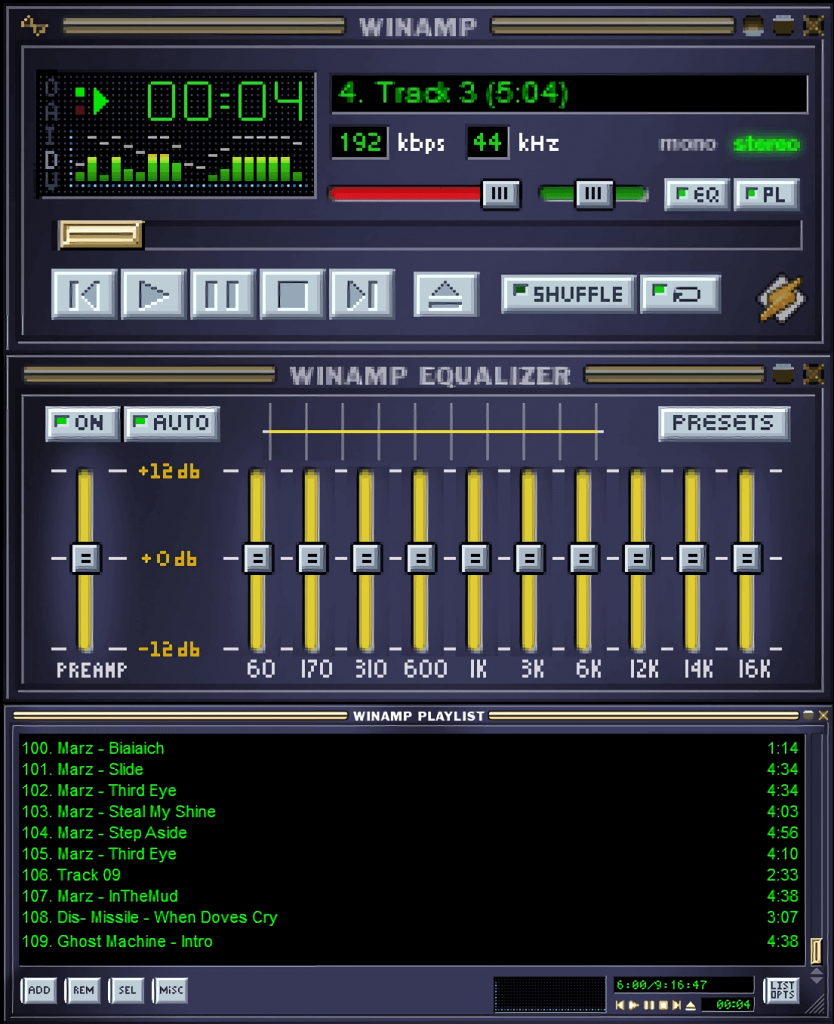Select playlist entry 107. Marz - InTheMud
This screenshot has width=834, height=1024.
click(x=410, y=896)
